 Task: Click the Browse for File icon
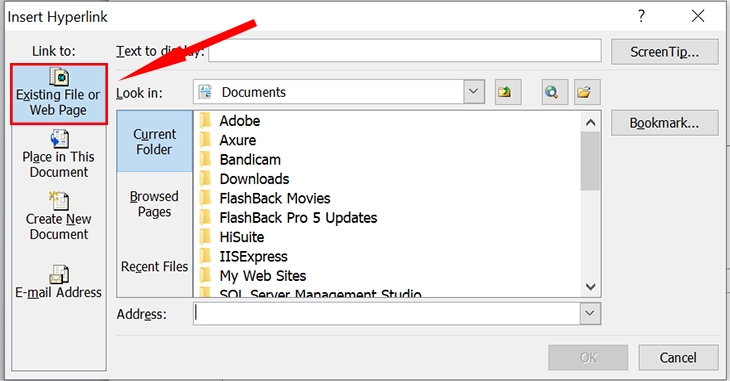pos(587,92)
